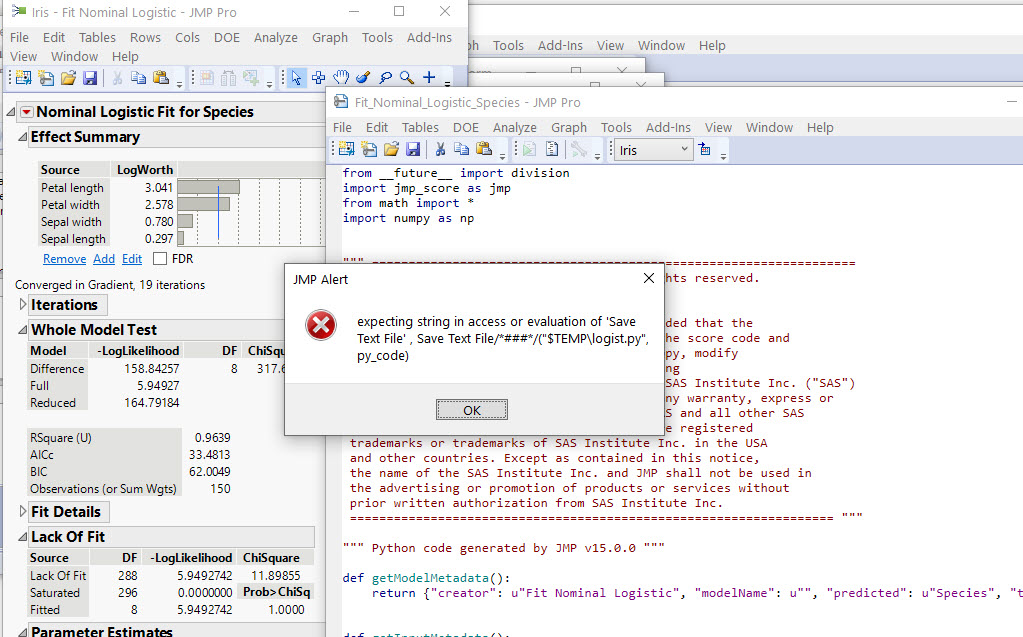Click Save icon in script window toolbar

(x=411, y=150)
